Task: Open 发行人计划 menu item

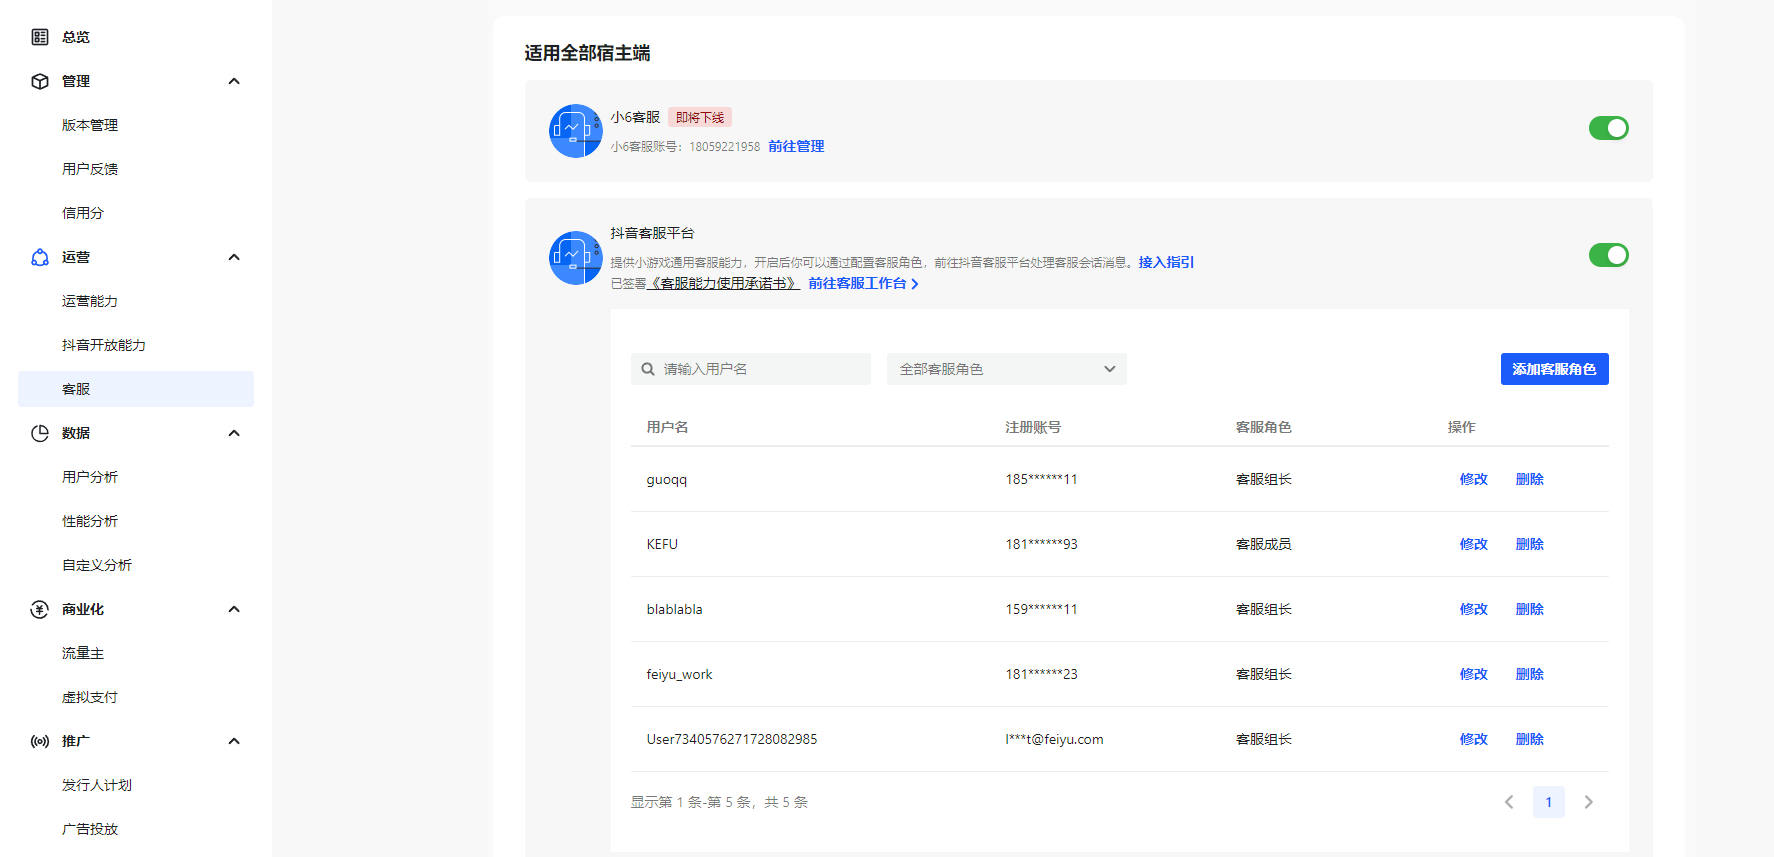Action: pyautogui.click(x=97, y=785)
